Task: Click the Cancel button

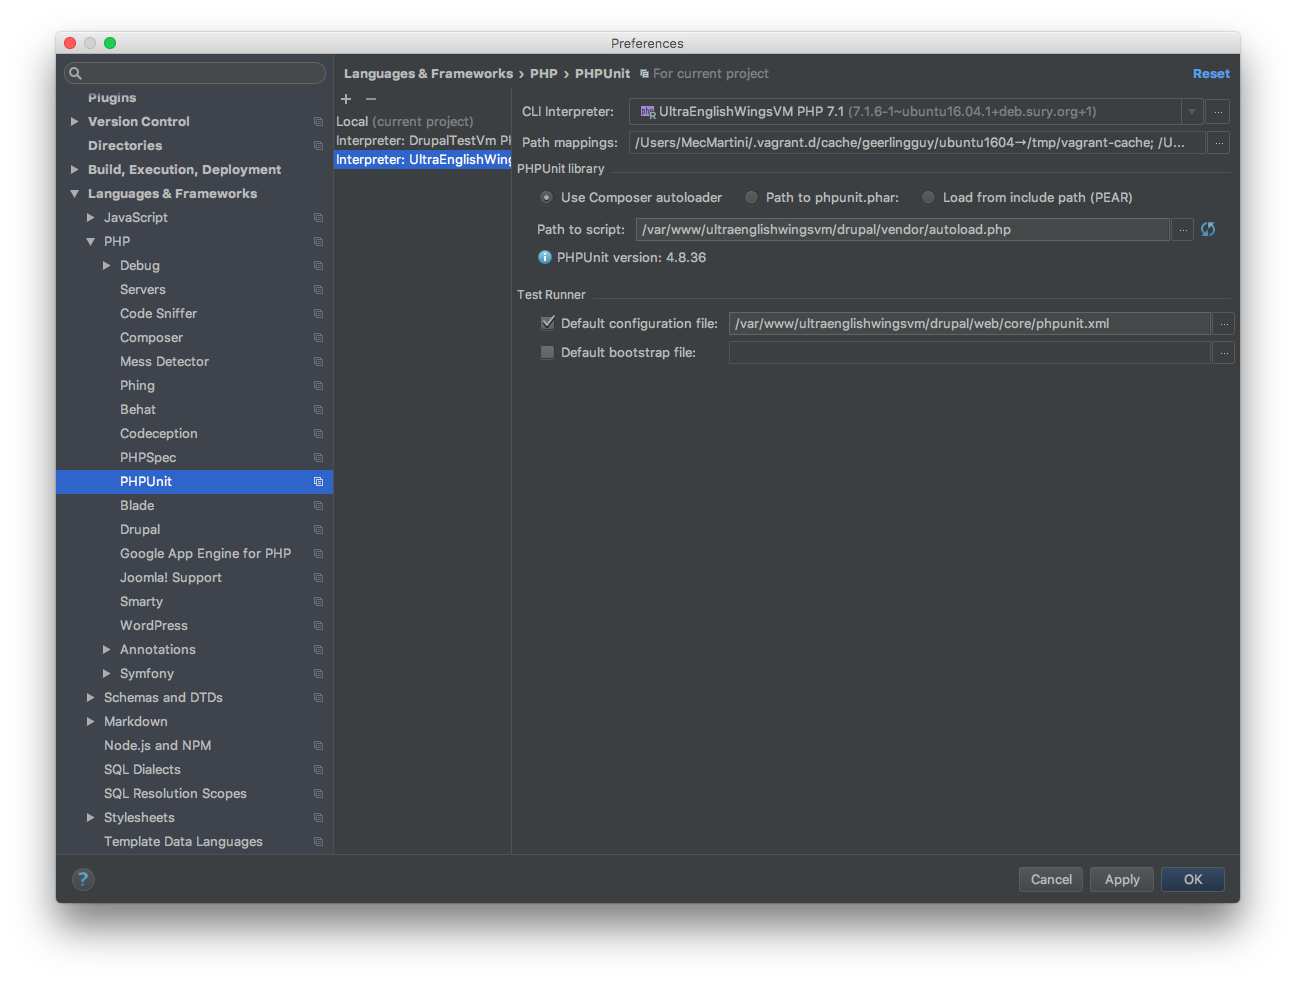Action: 1051,880
